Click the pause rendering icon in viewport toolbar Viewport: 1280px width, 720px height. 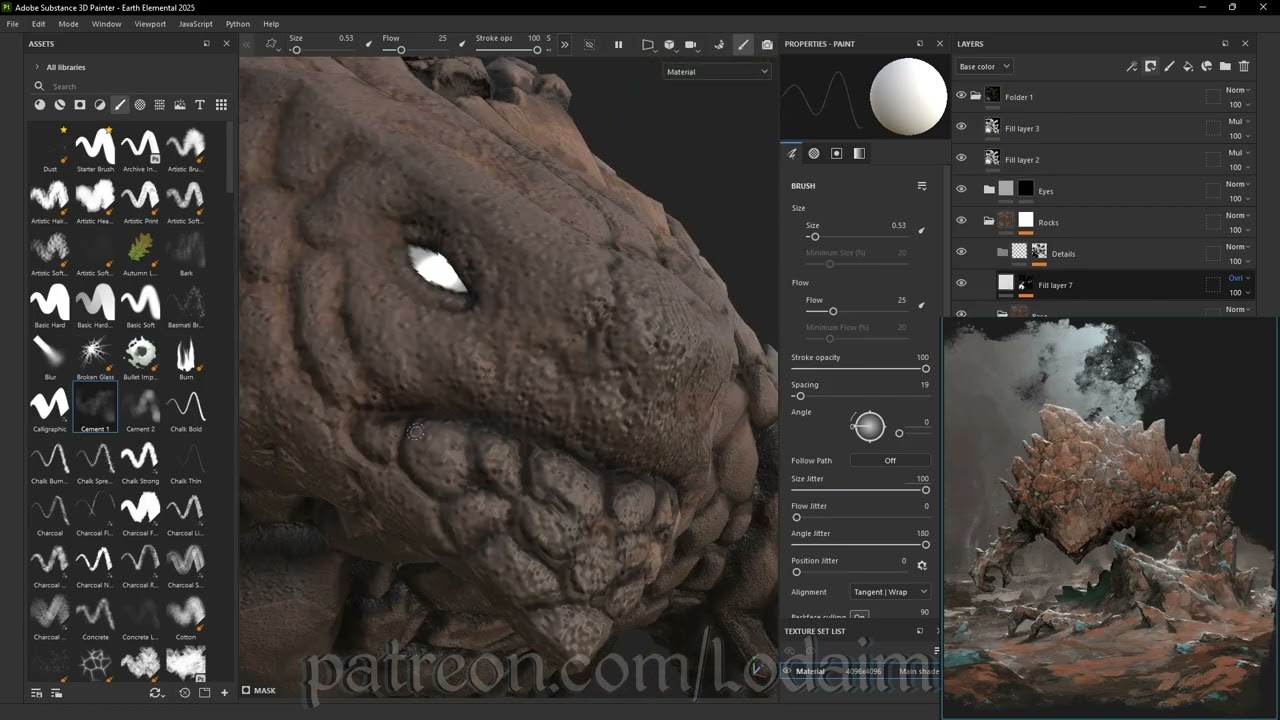coord(618,44)
